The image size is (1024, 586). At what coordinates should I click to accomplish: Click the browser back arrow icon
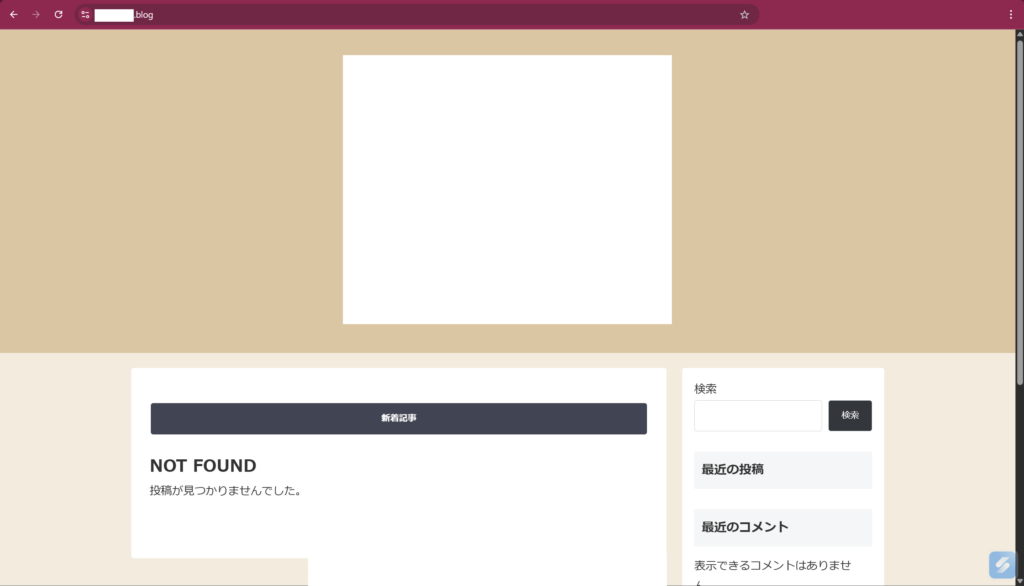tap(13, 14)
